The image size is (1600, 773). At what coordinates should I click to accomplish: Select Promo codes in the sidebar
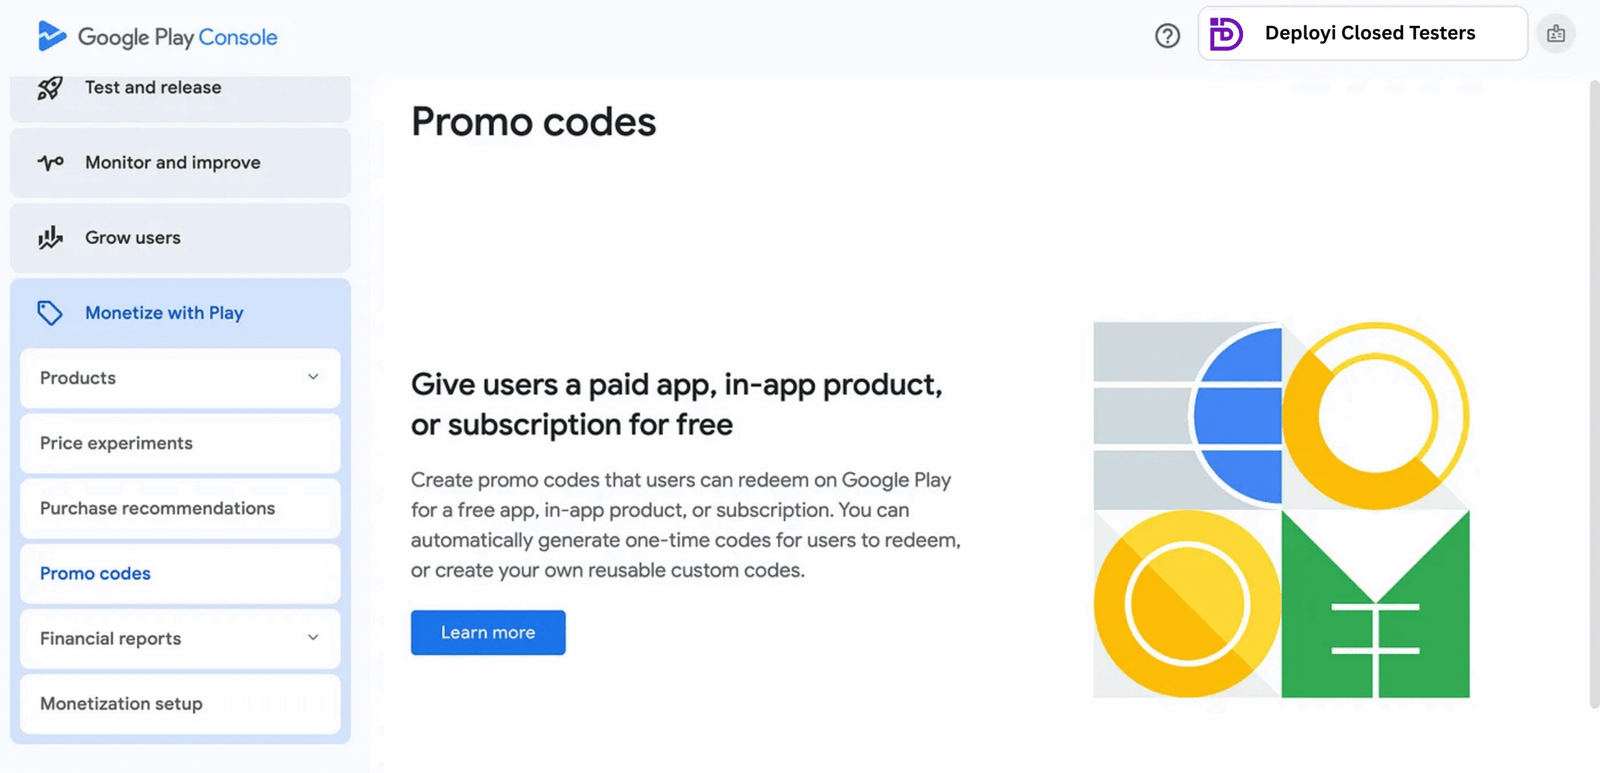tap(96, 573)
